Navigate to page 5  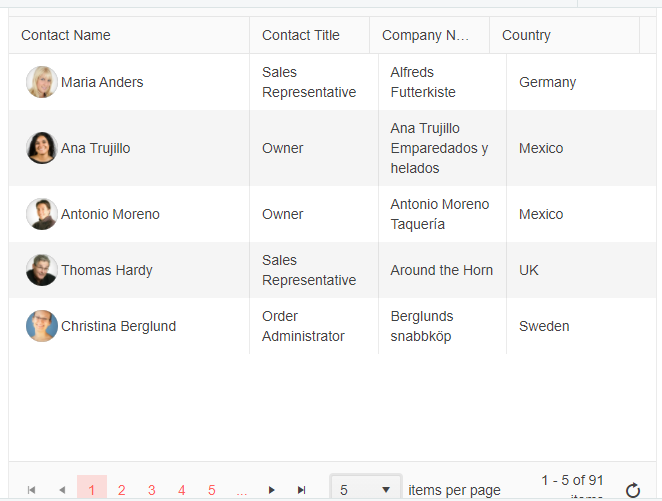tap(212, 490)
